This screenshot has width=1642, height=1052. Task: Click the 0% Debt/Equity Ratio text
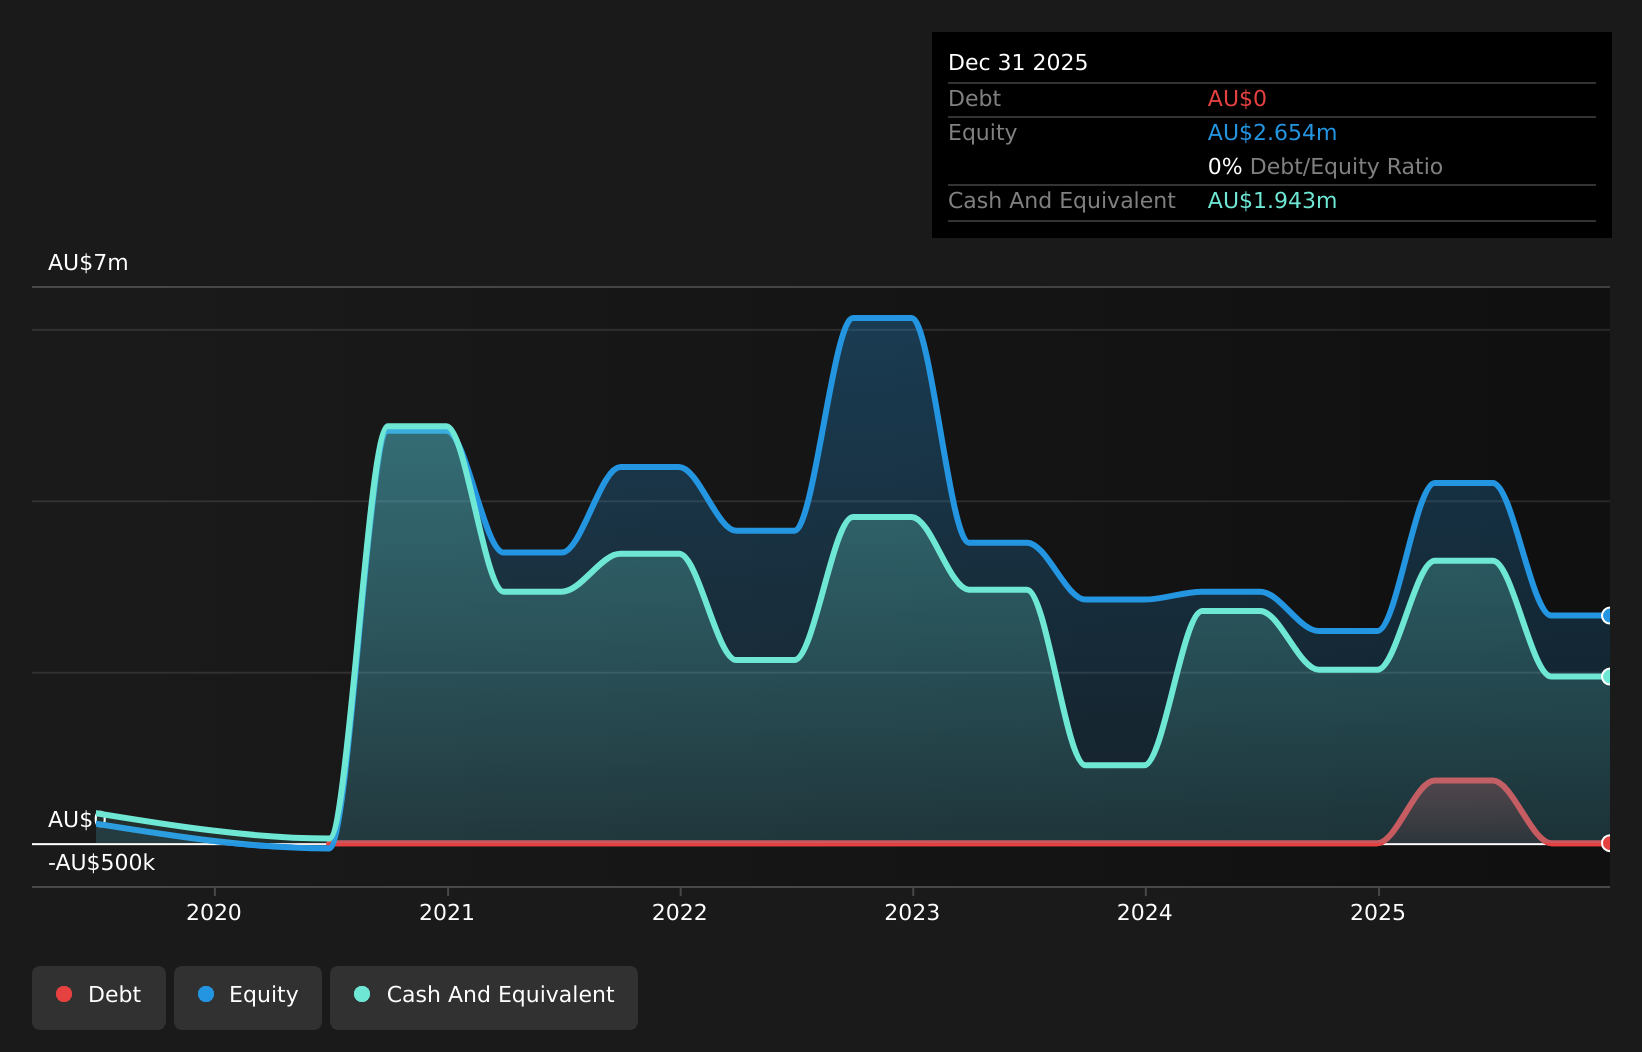click(x=1325, y=167)
